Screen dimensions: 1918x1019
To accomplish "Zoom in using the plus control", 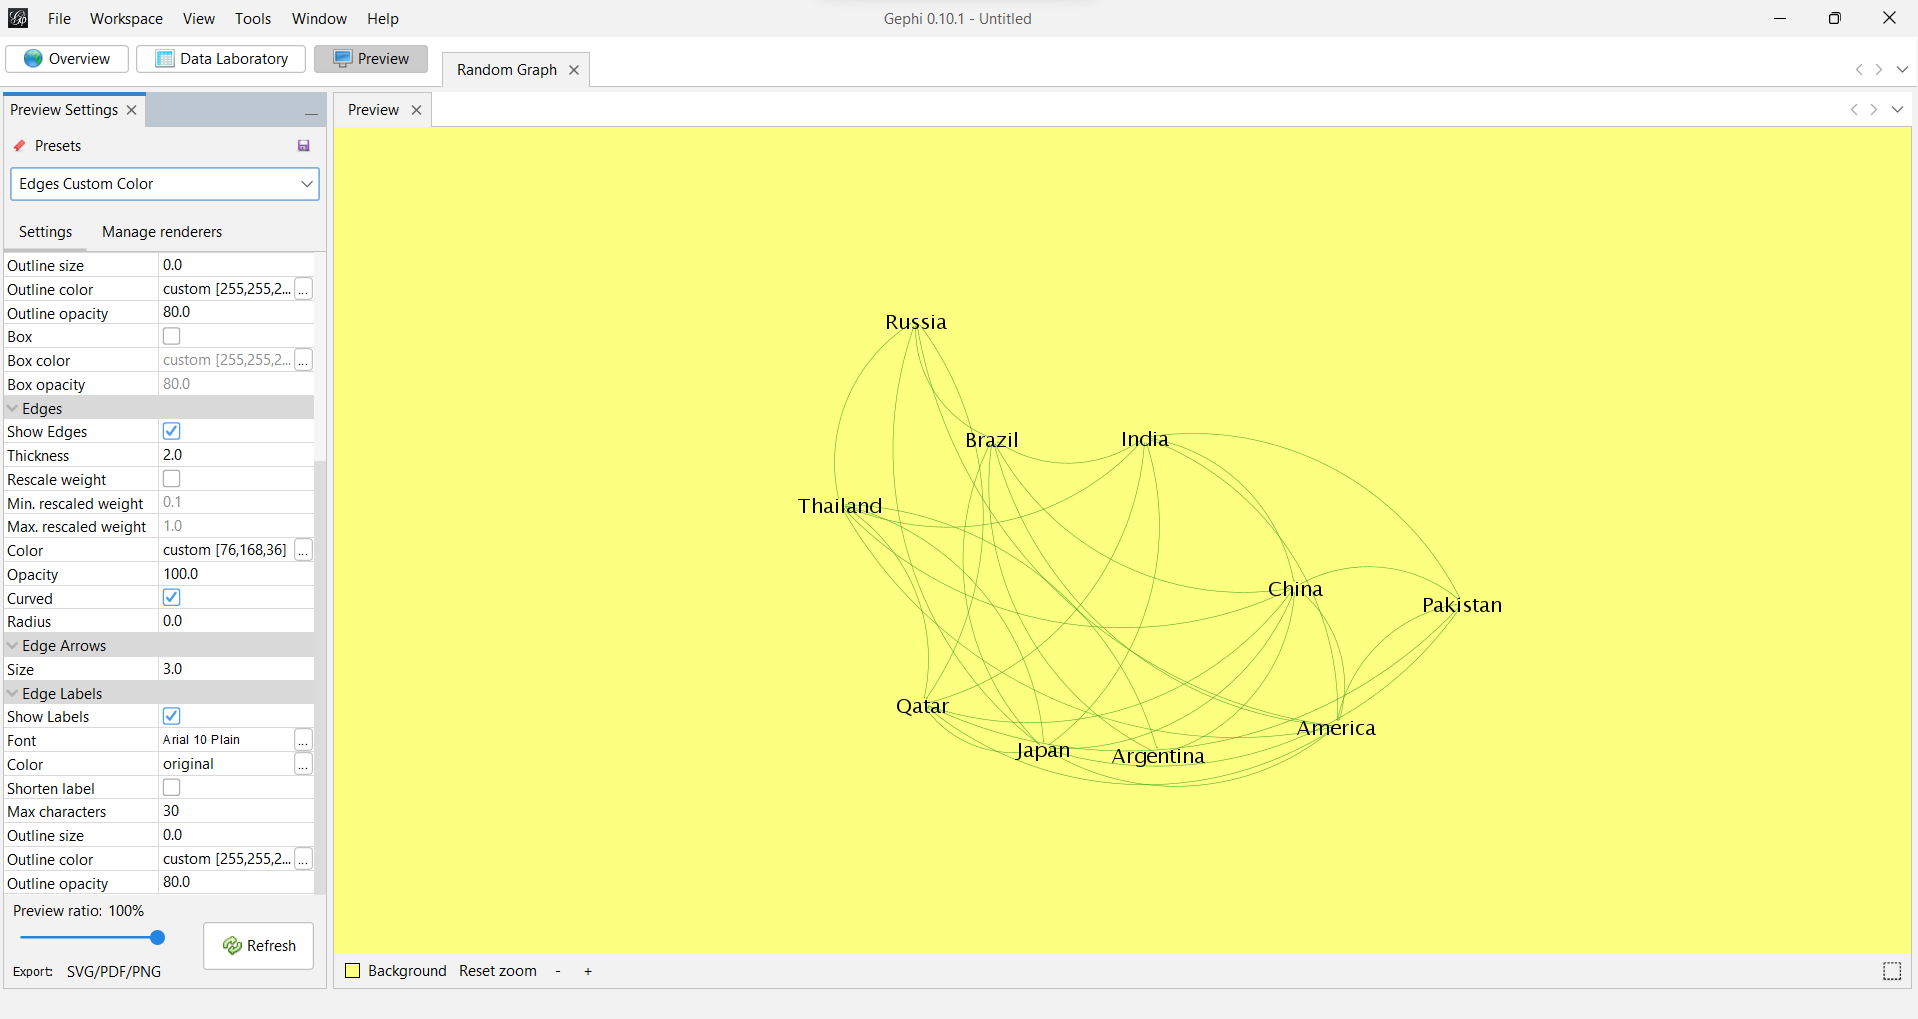I will [x=588, y=970].
